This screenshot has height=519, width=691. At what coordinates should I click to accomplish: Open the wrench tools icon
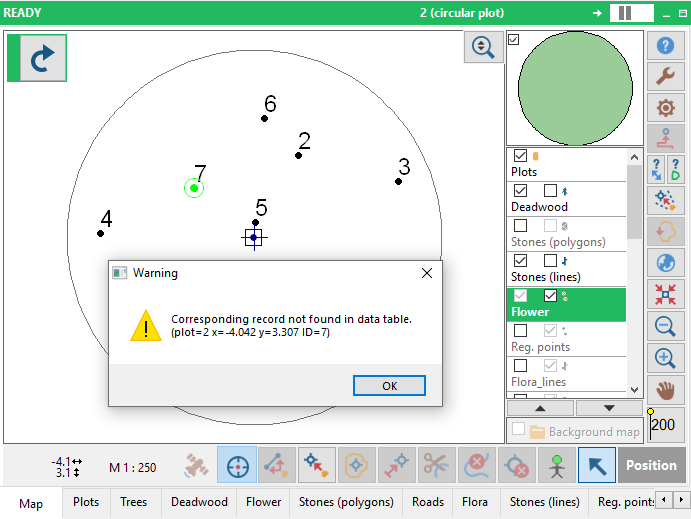click(665, 77)
